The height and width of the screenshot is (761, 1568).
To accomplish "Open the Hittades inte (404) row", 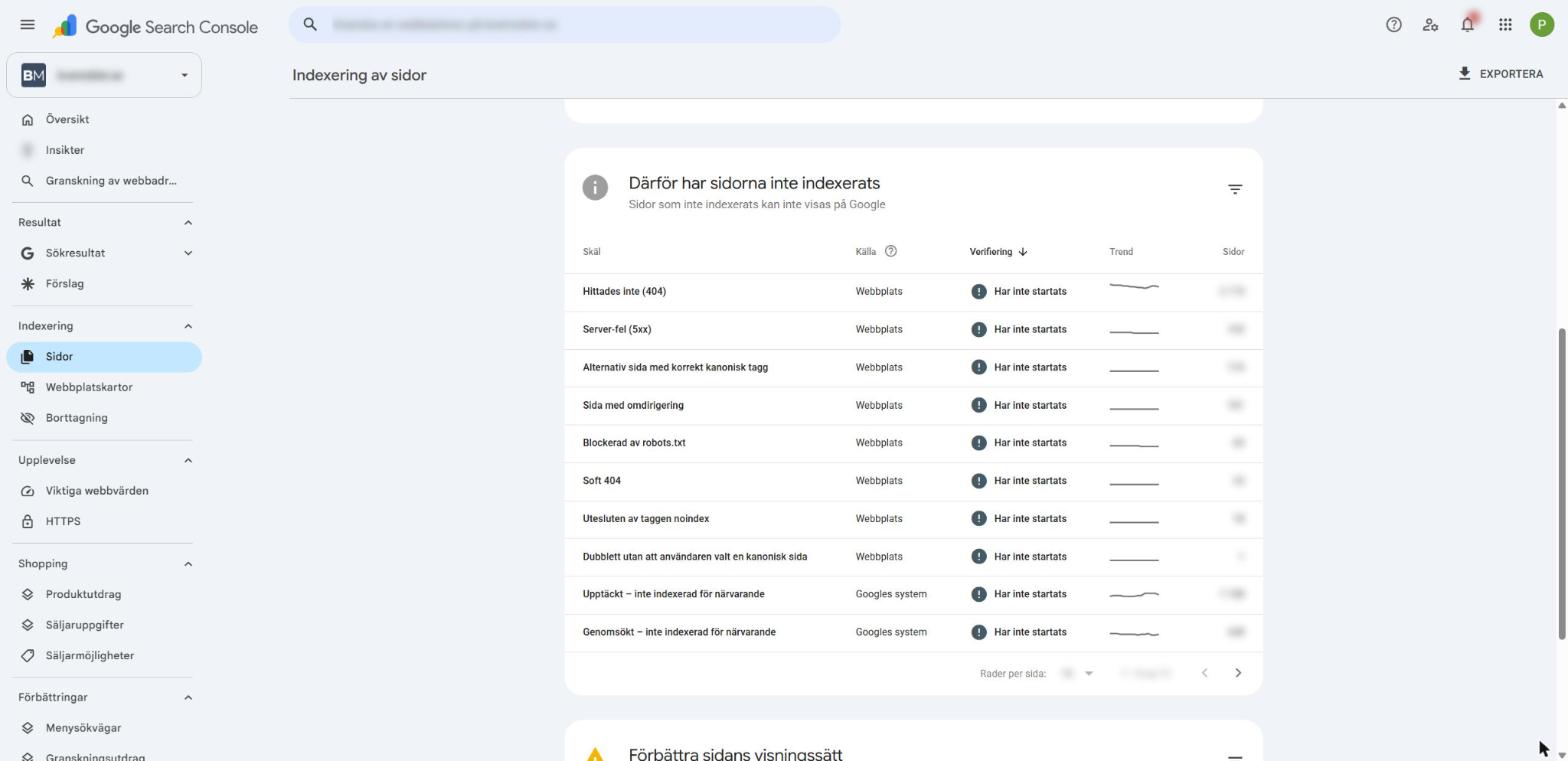I will (x=914, y=292).
